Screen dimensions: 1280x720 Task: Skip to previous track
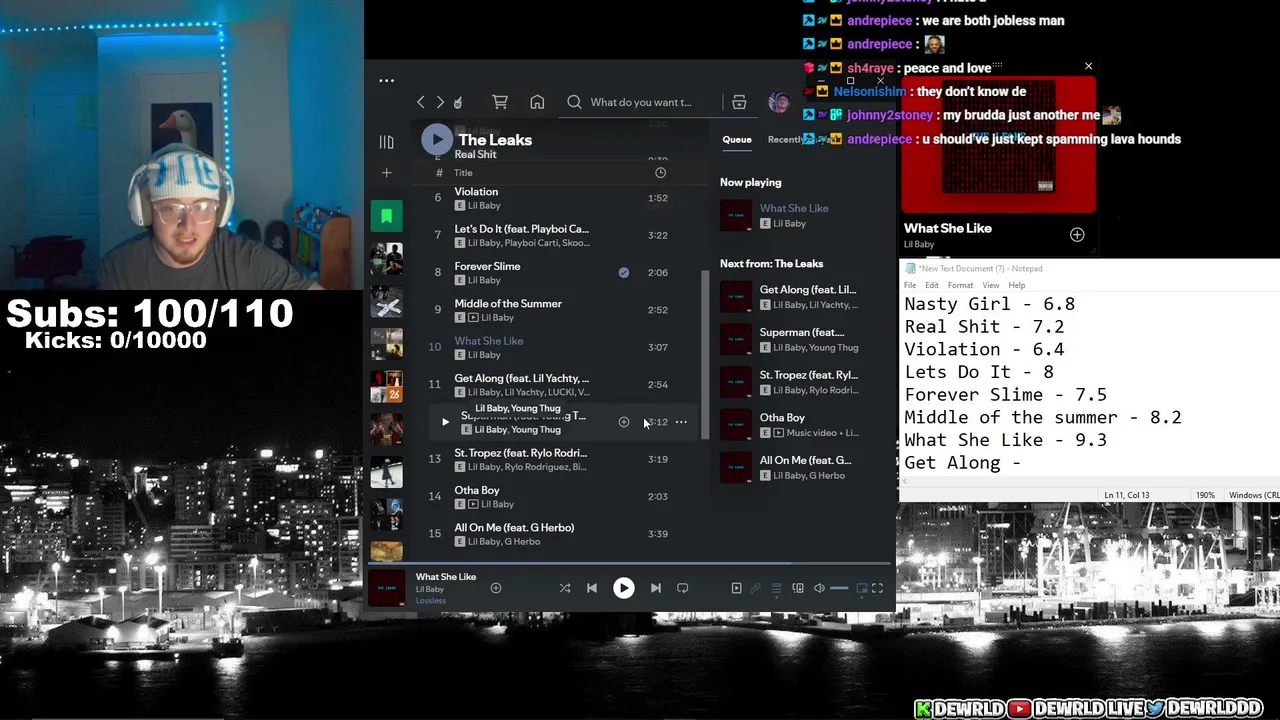point(592,588)
